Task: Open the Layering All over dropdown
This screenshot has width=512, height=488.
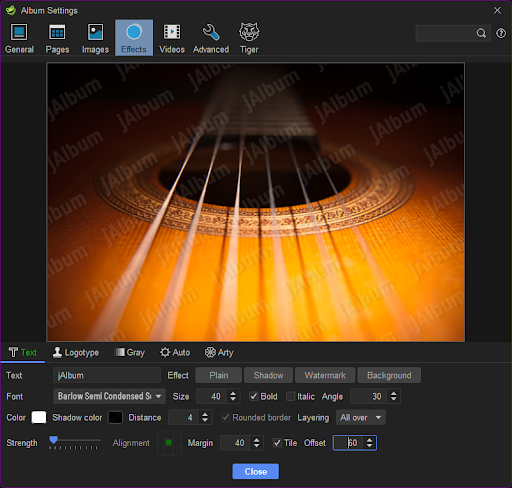Action: click(361, 417)
